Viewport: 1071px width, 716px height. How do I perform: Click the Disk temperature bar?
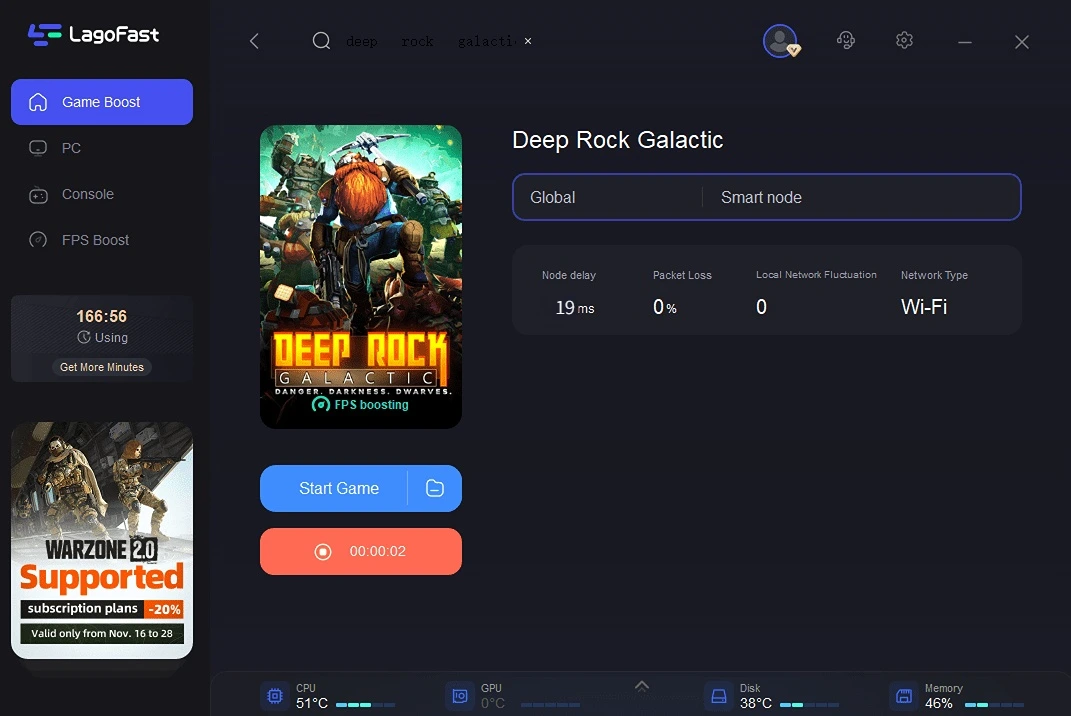coord(809,704)
